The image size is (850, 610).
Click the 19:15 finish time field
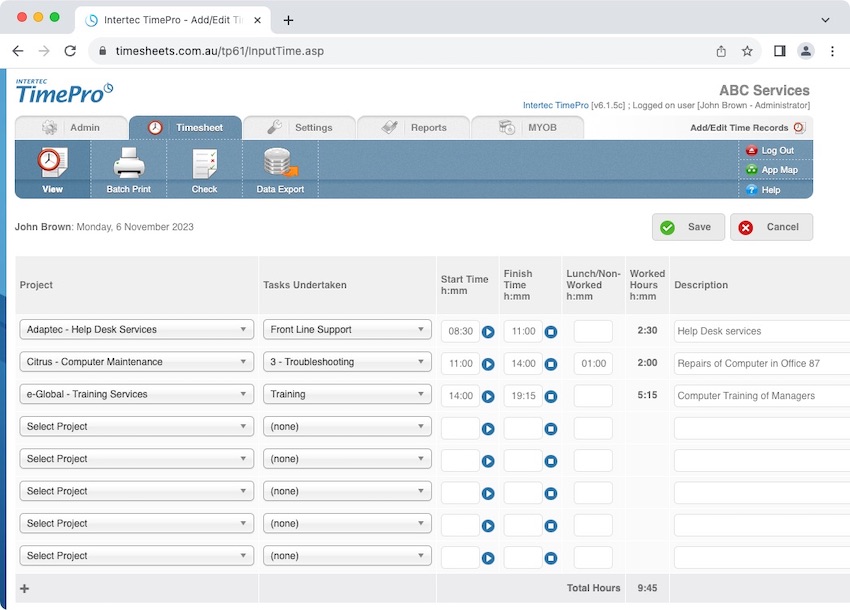[x=523, y=396]
